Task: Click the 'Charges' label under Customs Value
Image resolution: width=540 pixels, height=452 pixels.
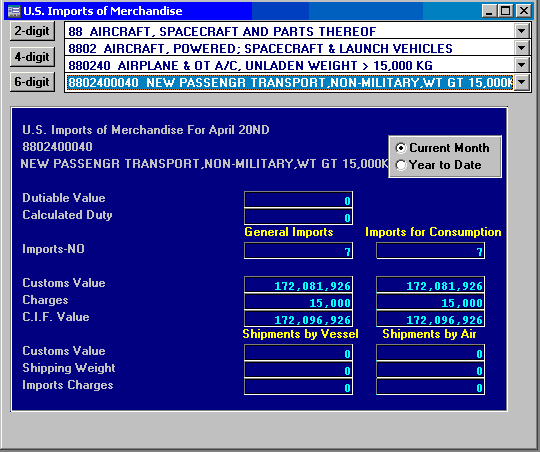Action: tap(45, 300)
